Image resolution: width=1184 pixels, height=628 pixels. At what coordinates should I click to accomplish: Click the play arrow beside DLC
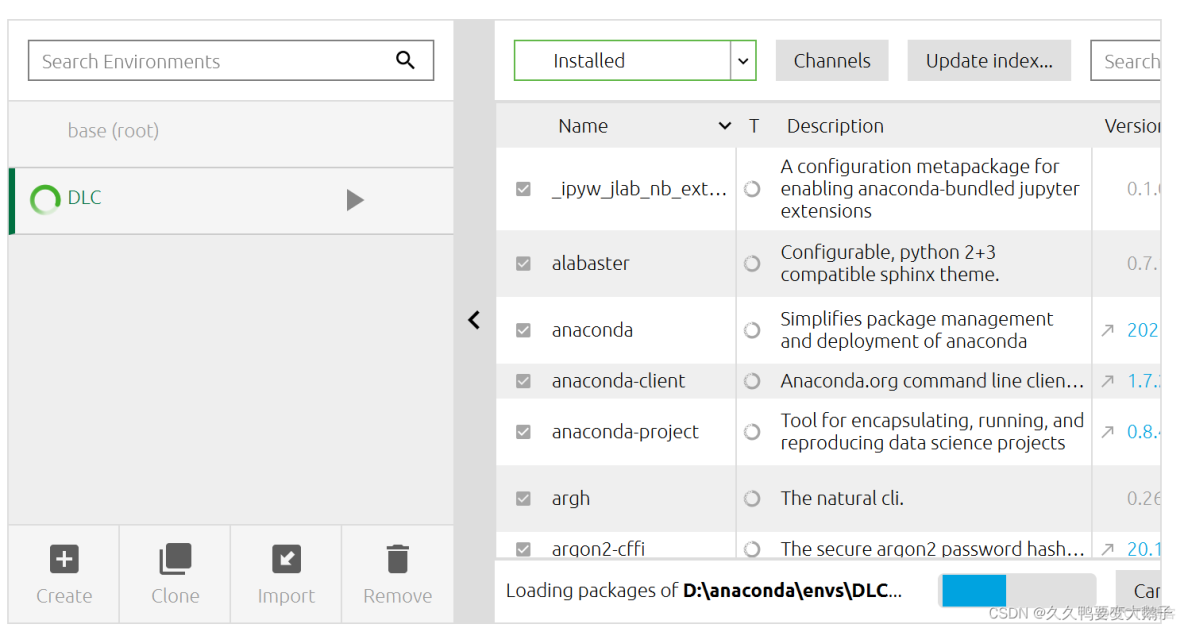tap(355, 200)
